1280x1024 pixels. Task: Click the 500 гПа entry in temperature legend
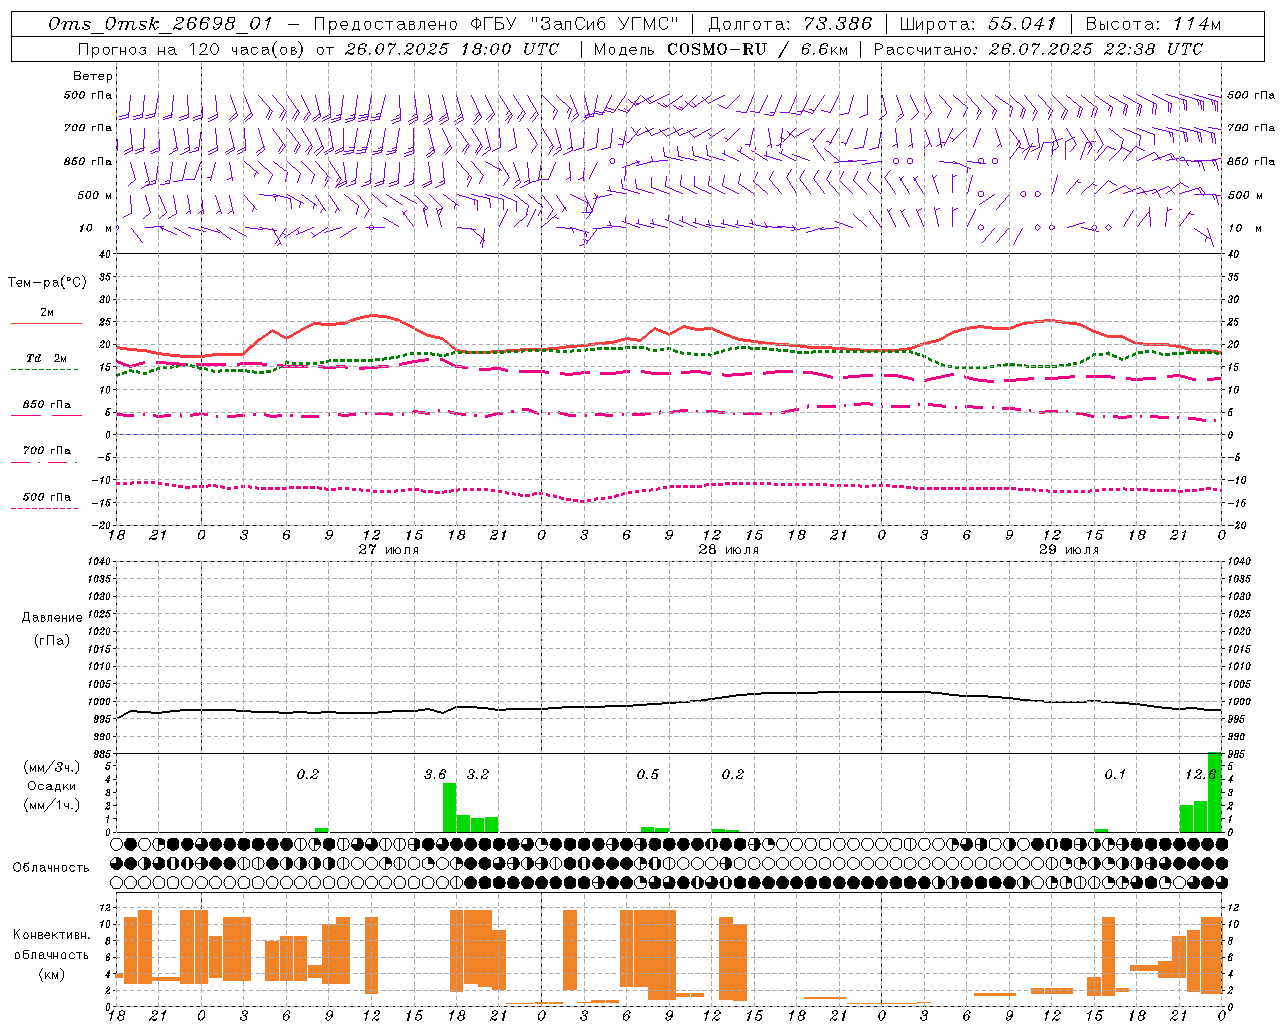tap(47, 496)
